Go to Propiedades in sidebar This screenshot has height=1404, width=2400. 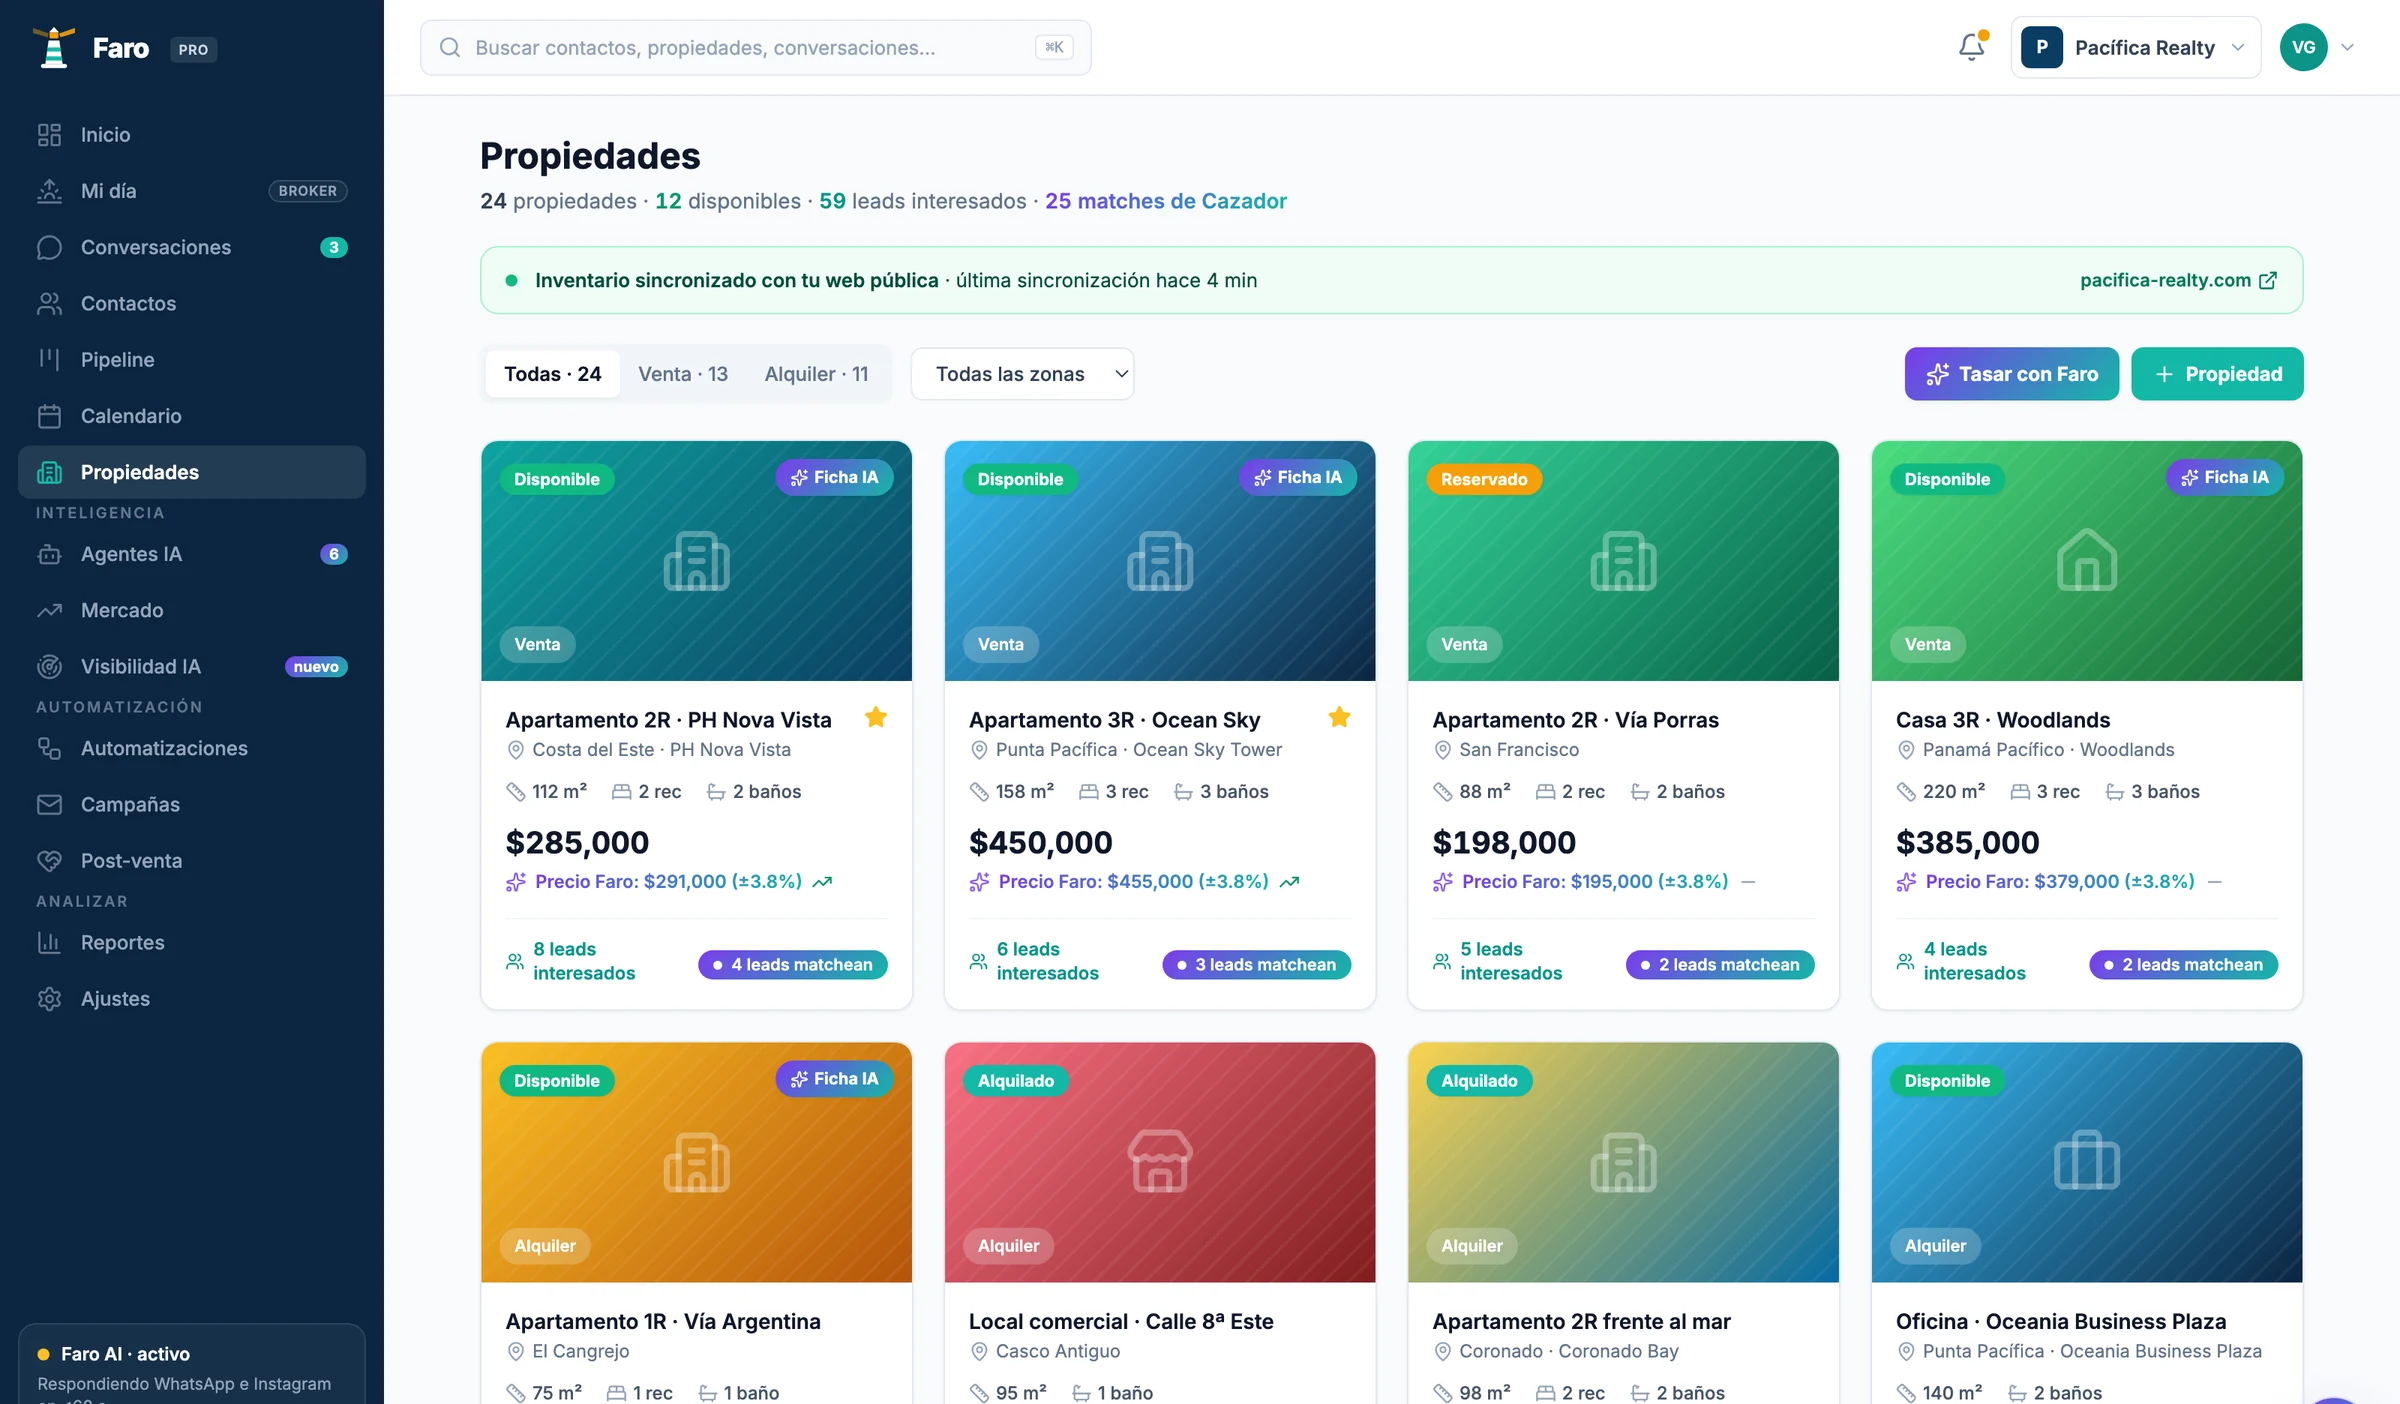[192, 472]
